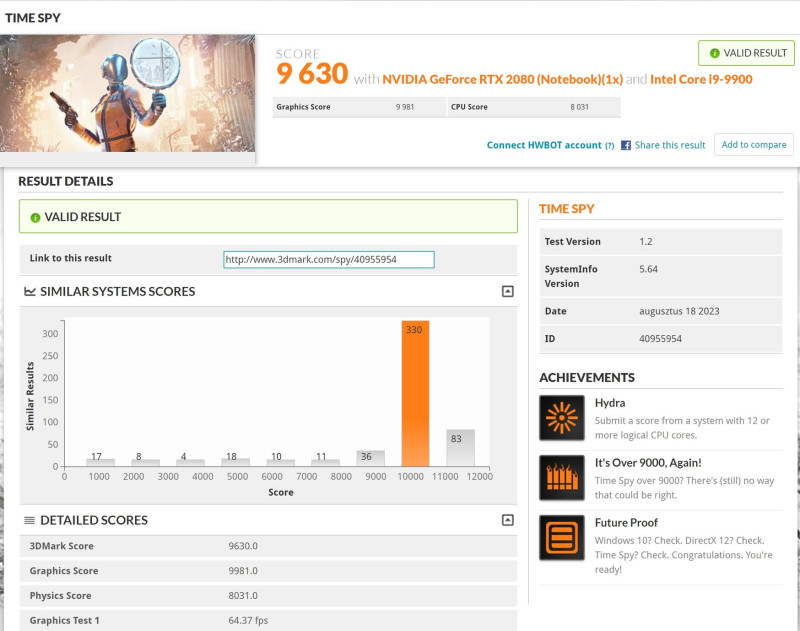This screenshot has height=631, width=800.
Task: Click the Graphics Test 1 64.37 fps row
Action: click(x=268, y=620)
